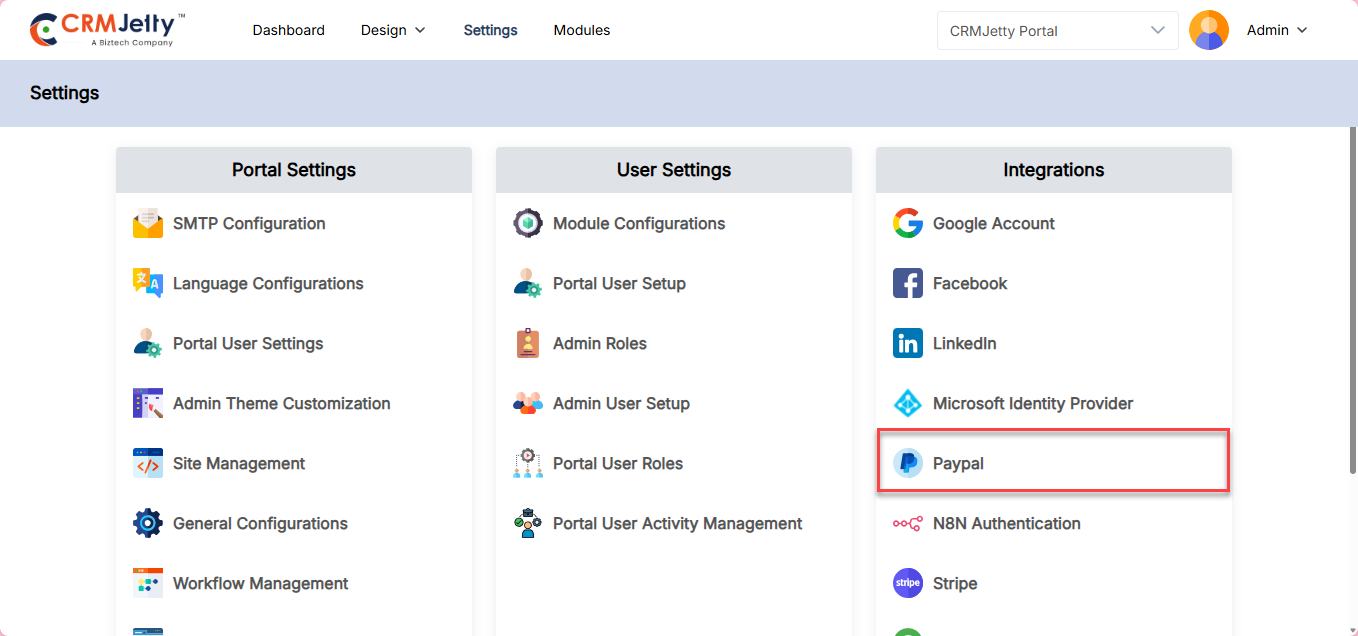Go to the Dashboard menu item
Image resolution: width=1358 pixels, height=636 pixels.
point(288,30)
